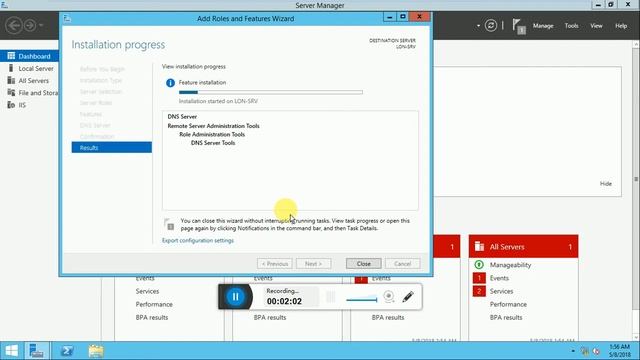Click the speaker icon in system tray
Image resolution: width=640 pixels, height=360 pixels.
596,351
